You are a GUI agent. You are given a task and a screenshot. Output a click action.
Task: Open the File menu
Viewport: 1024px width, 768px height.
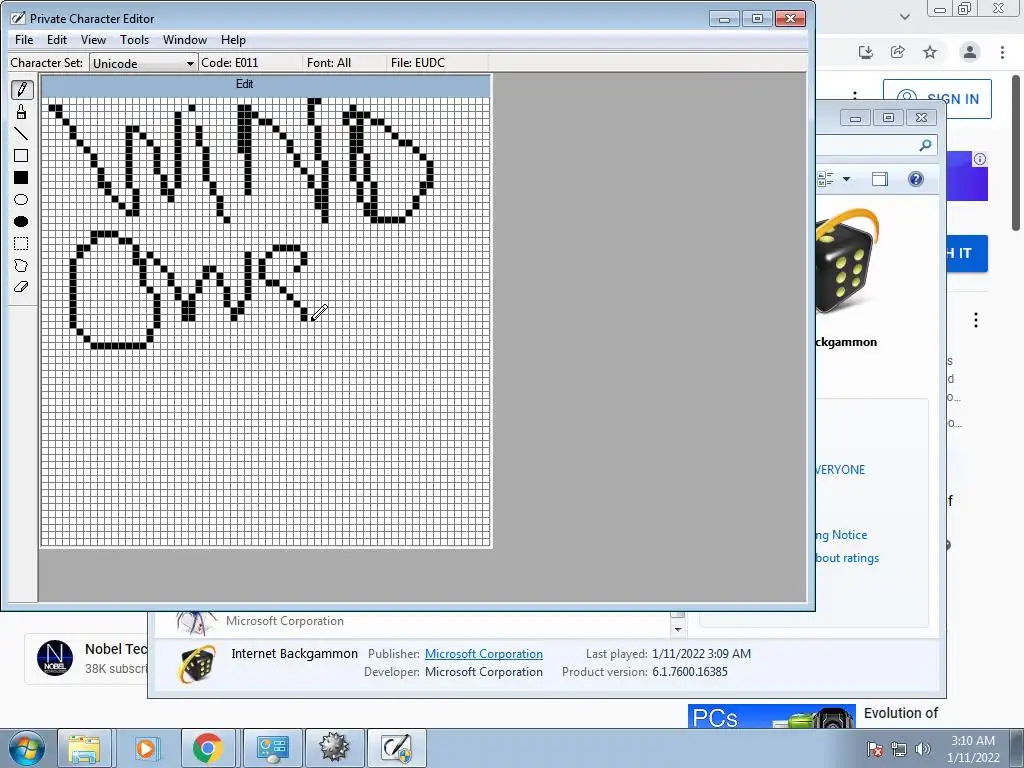[24, 40]
